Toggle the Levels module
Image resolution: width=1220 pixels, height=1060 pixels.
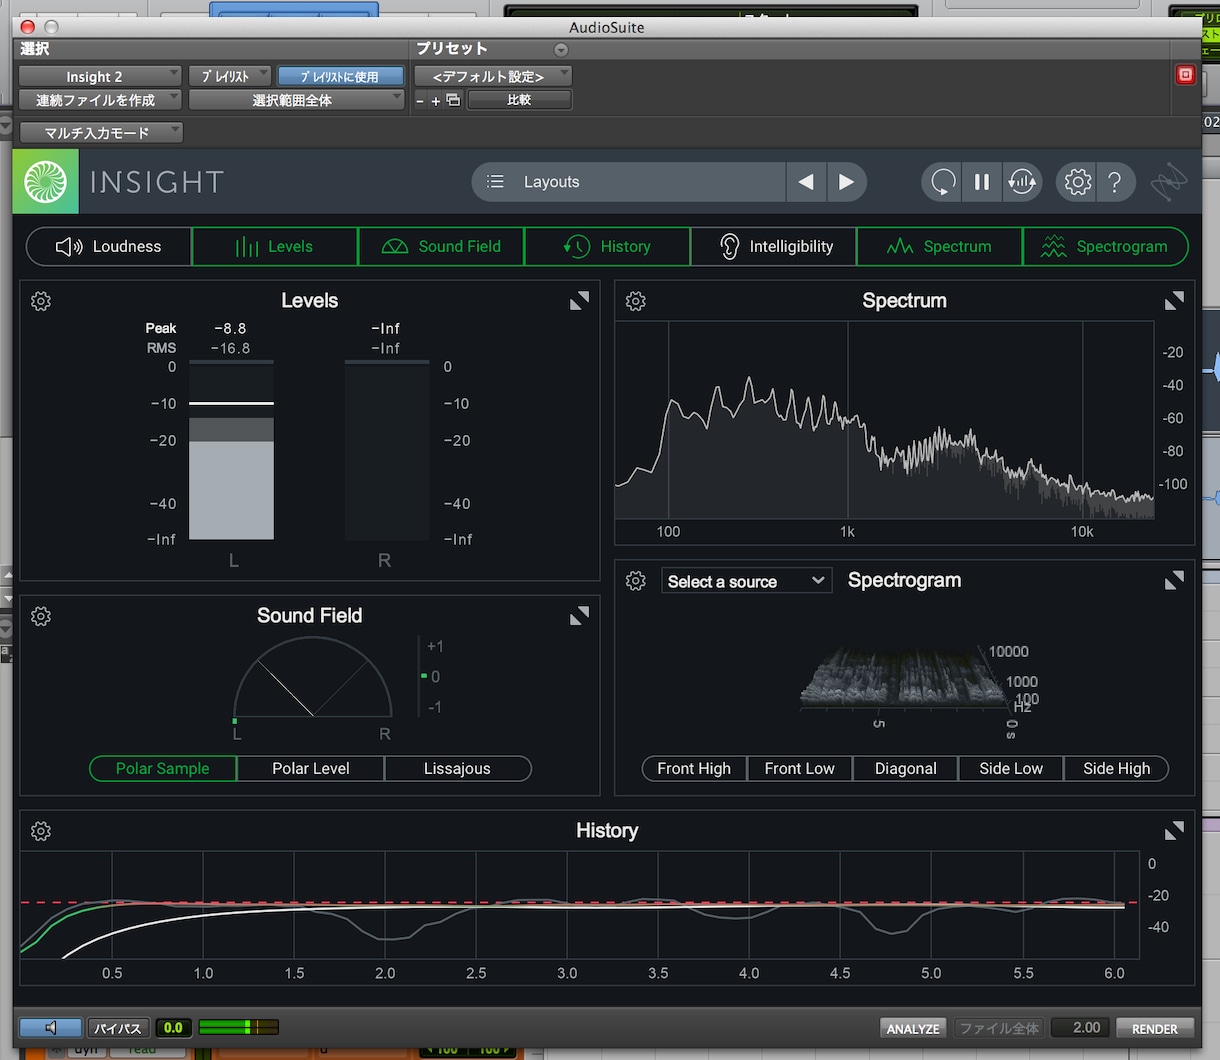(x=275, y=246)
